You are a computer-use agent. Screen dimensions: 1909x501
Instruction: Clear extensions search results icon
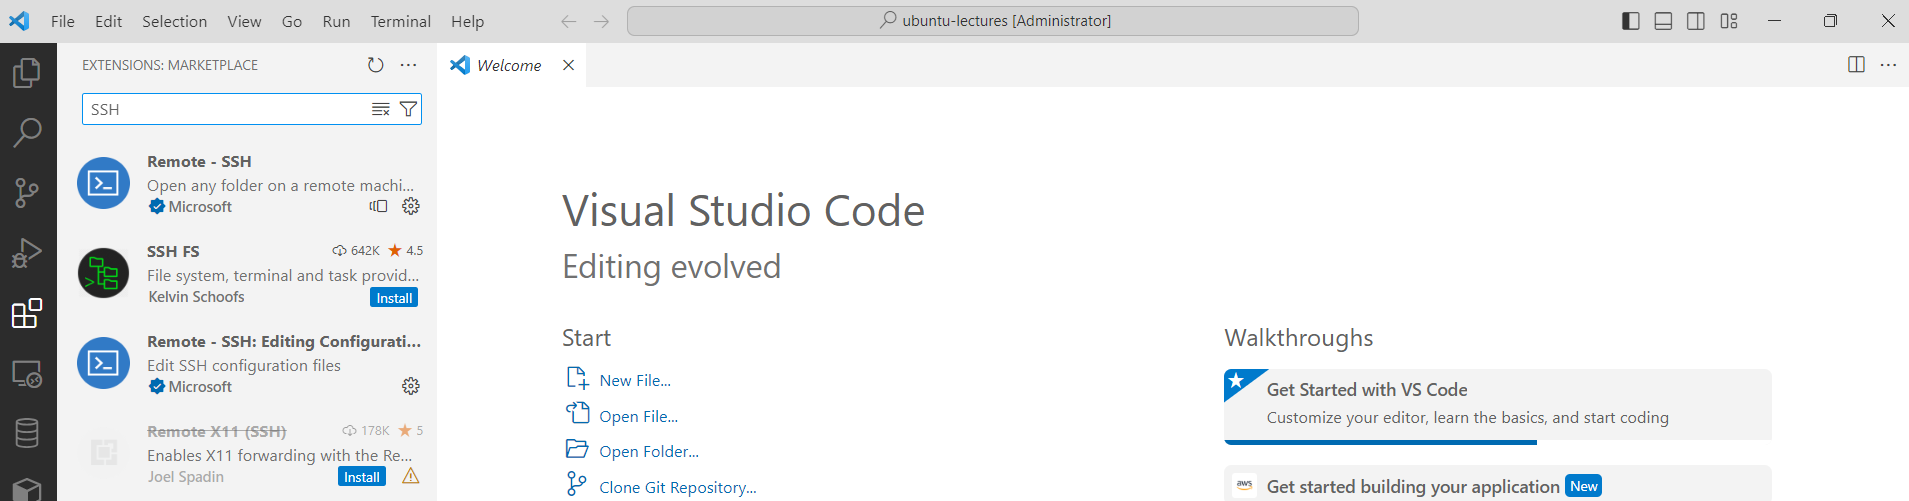click(x=381, y=109)
